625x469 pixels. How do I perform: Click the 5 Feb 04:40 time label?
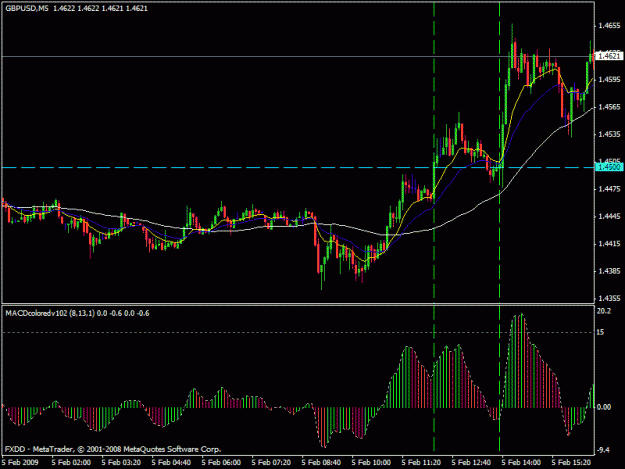point(171,462)
